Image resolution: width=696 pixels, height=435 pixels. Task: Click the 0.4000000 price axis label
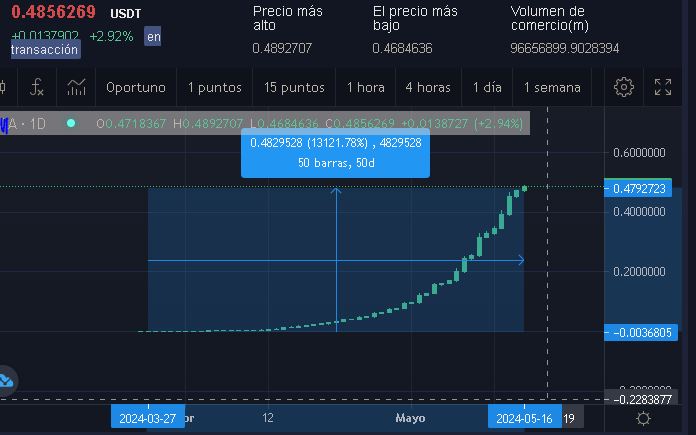coord(639,212)
